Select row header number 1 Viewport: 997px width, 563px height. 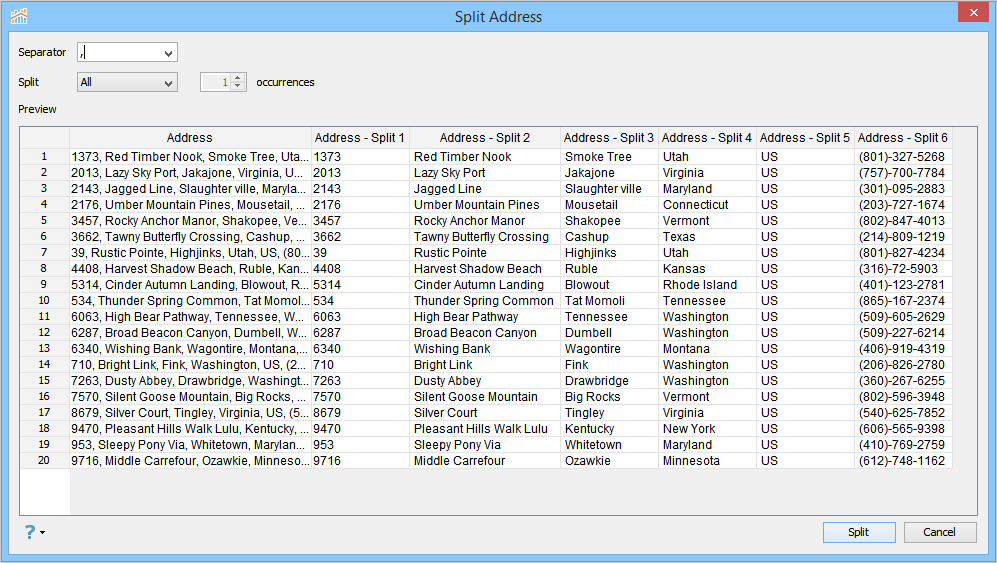coord(44,156)
